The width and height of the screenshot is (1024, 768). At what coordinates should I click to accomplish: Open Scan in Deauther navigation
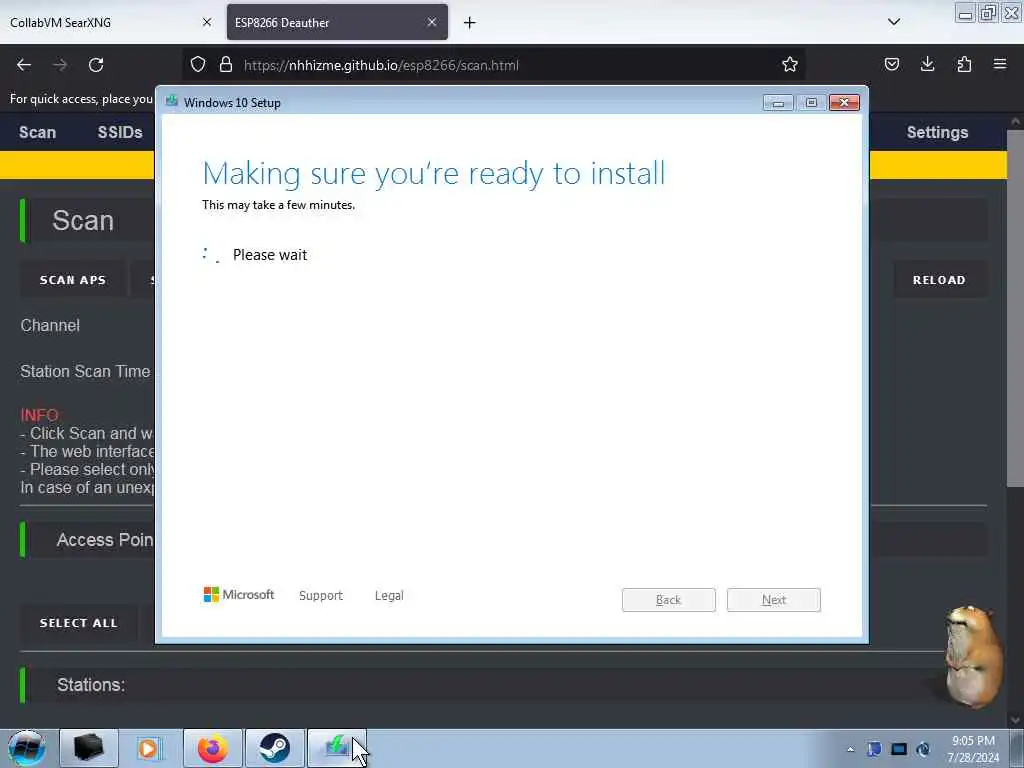(x=37, y=132)
